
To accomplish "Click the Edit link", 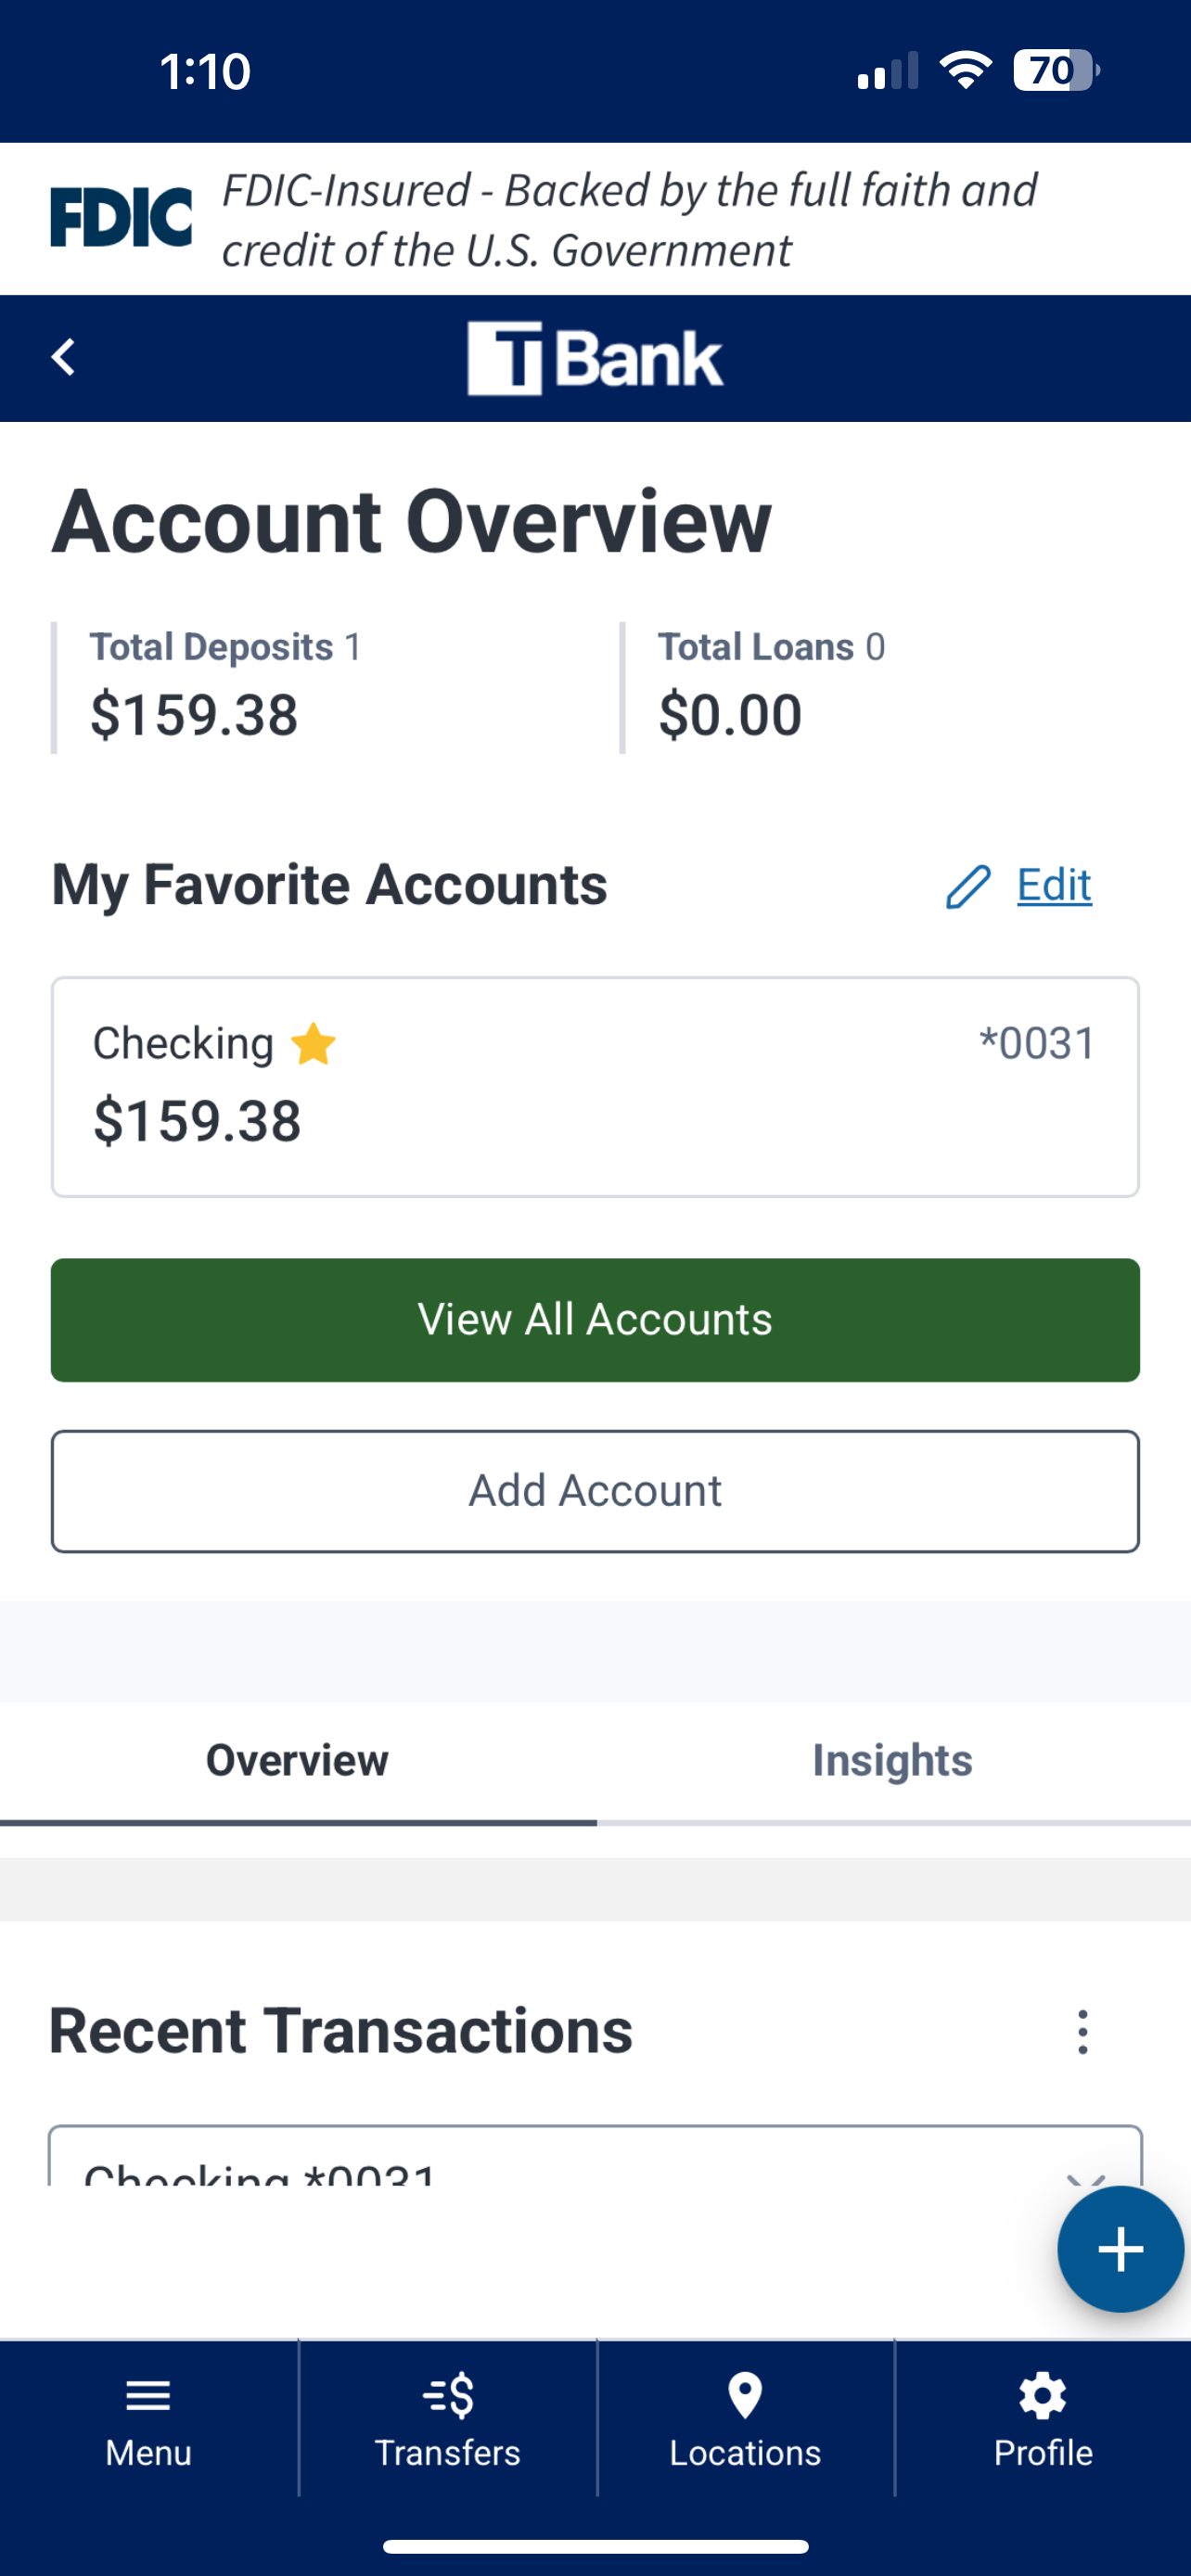I will [x=1054, y=886].
